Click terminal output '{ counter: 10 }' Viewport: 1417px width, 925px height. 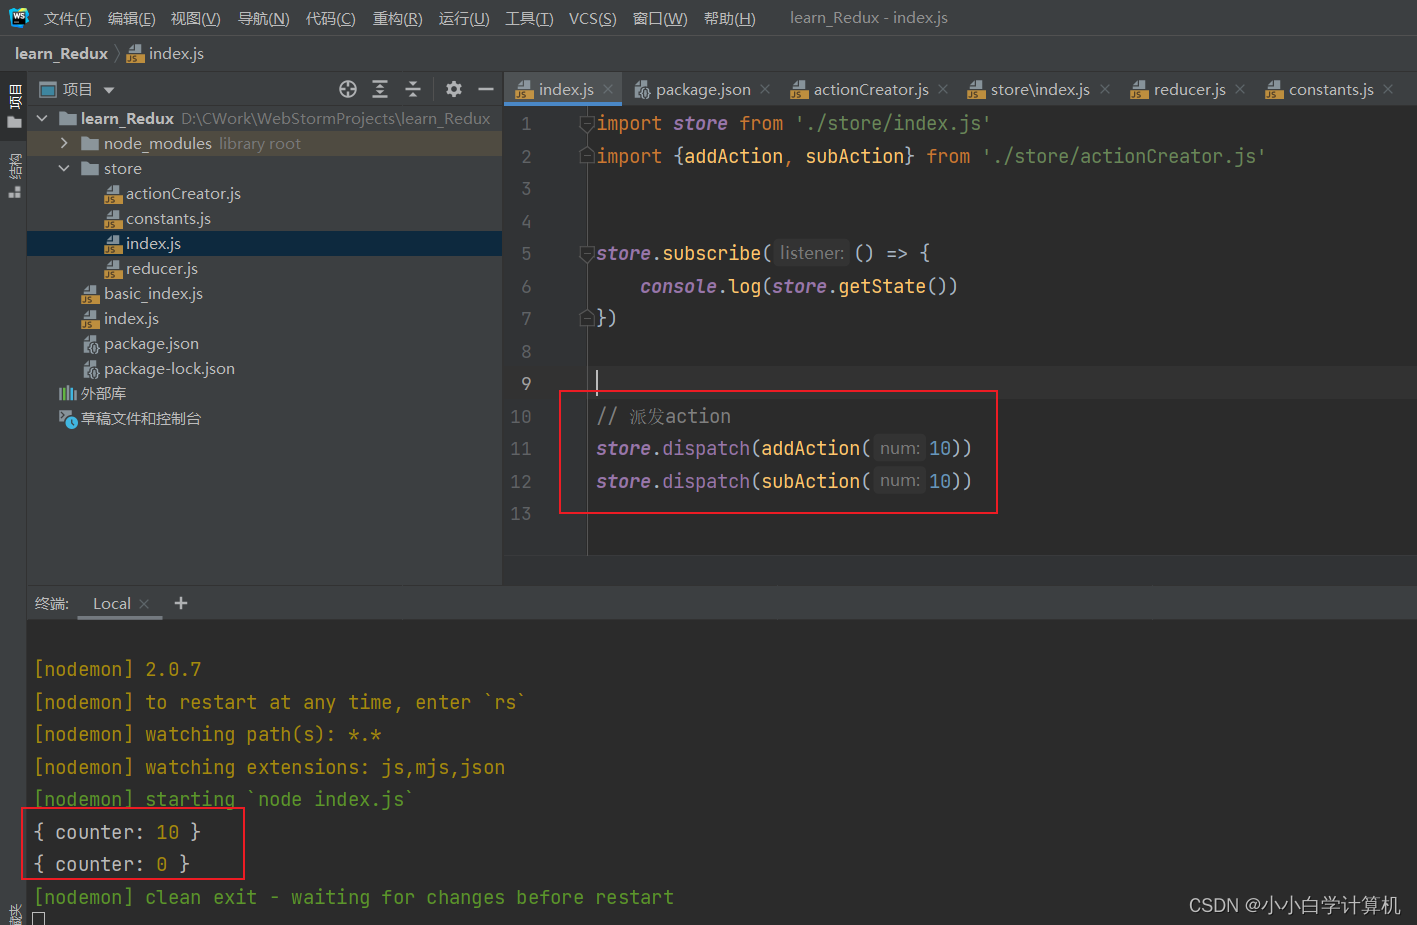(117, 832)
